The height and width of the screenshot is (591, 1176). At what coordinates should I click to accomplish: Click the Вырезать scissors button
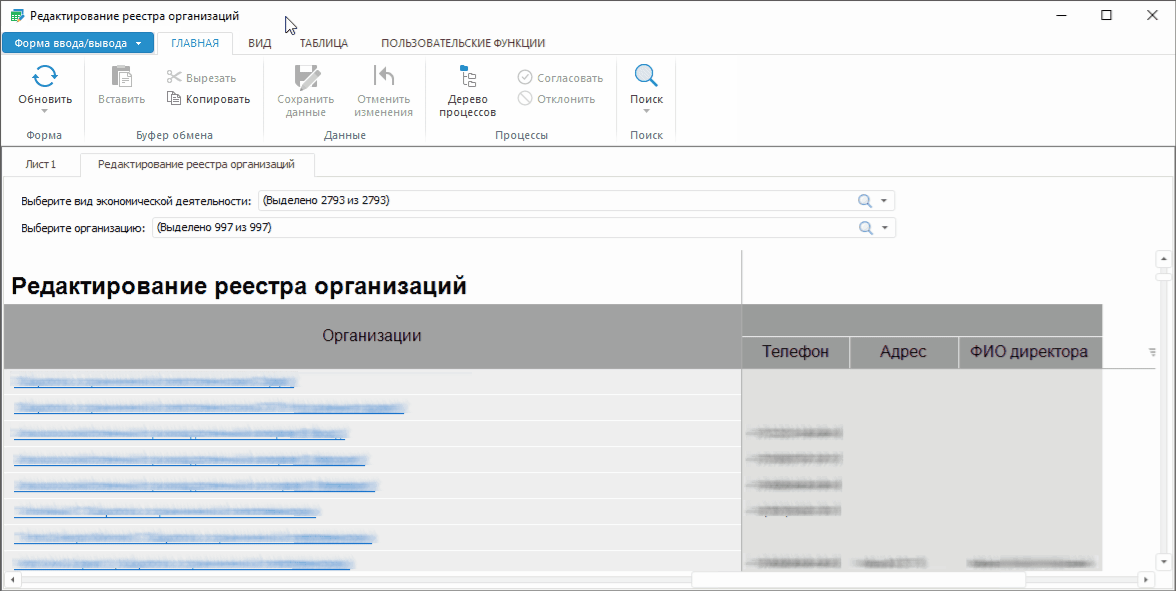201,78
